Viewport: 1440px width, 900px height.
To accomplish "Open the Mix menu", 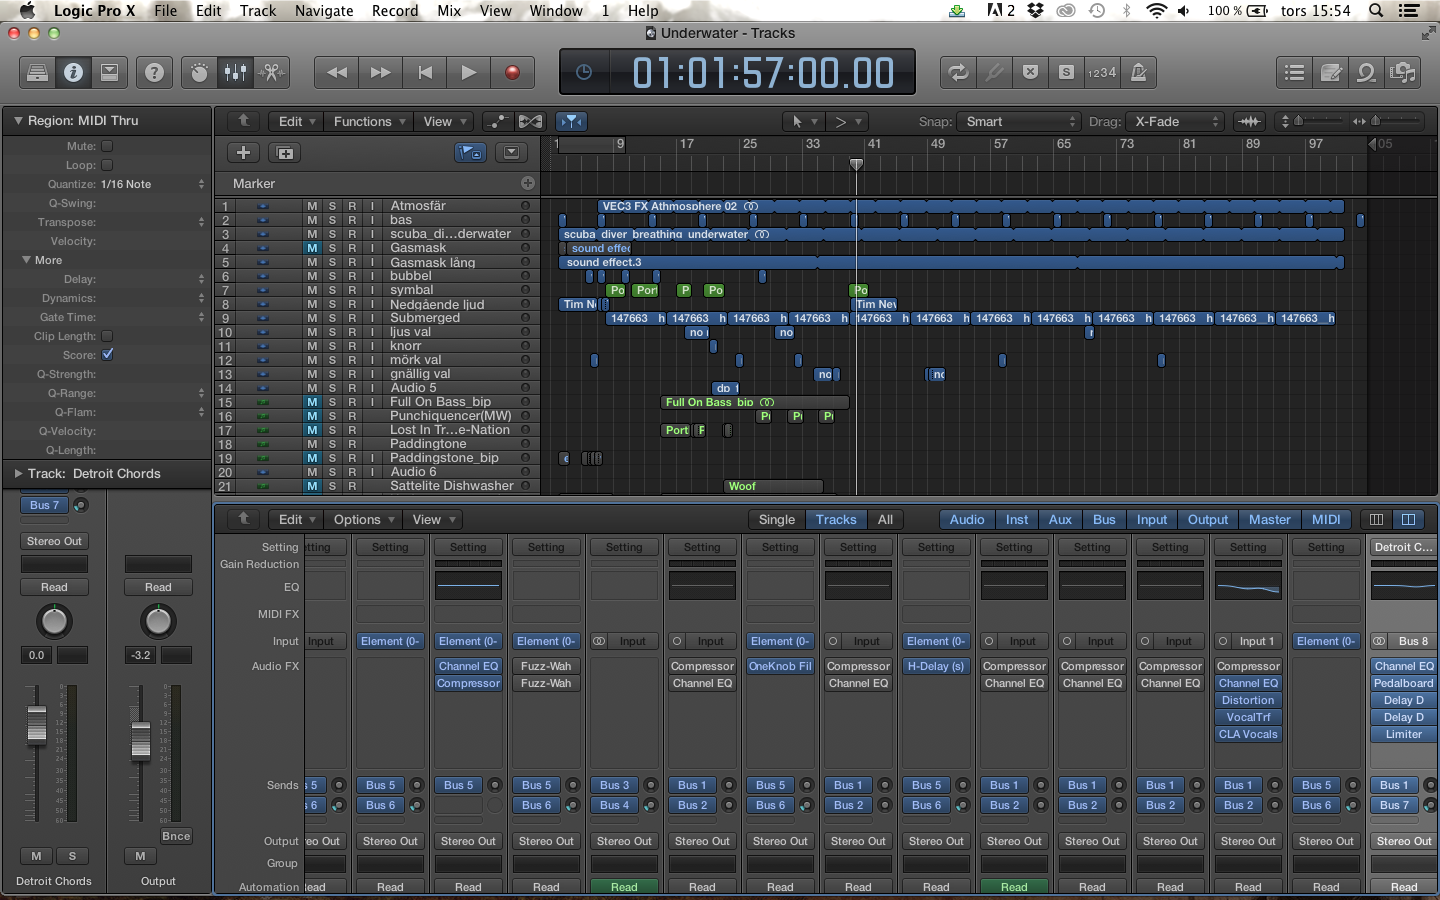I will coord(449,11).
